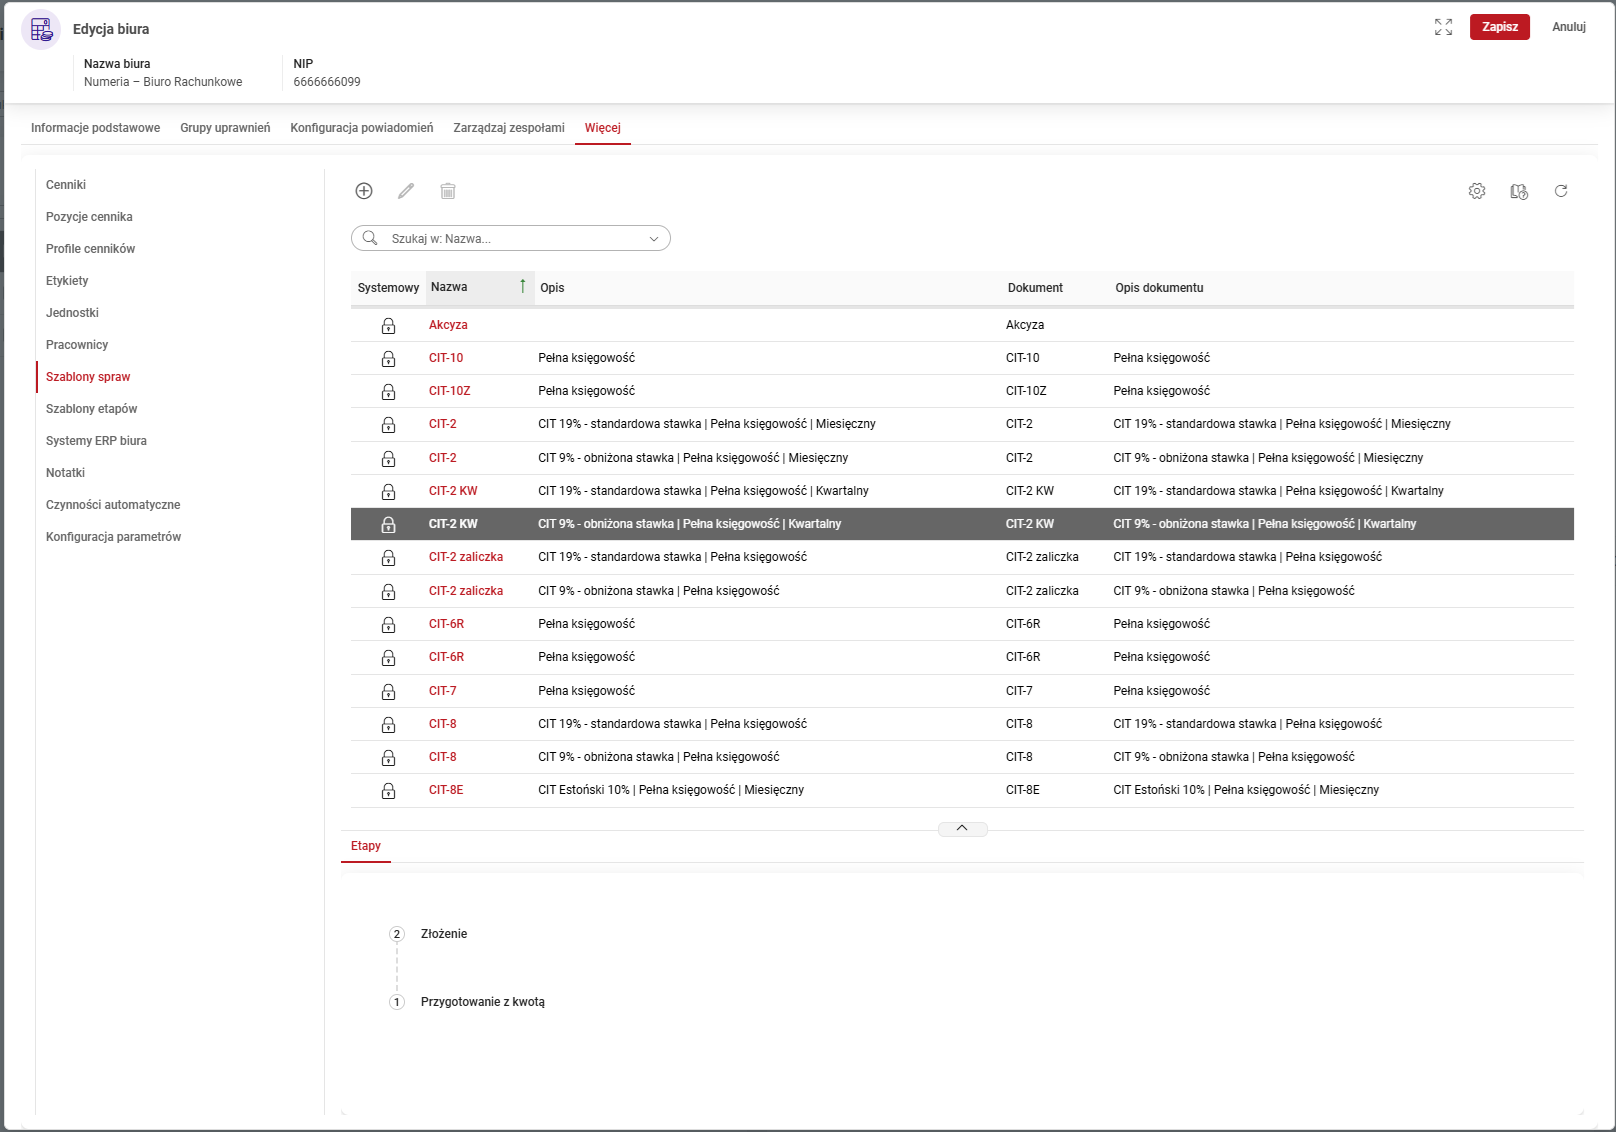Click the lock icon in the Akcyza row
The height and width of the screenshot is (1132, 1616).
pos(388,326)
